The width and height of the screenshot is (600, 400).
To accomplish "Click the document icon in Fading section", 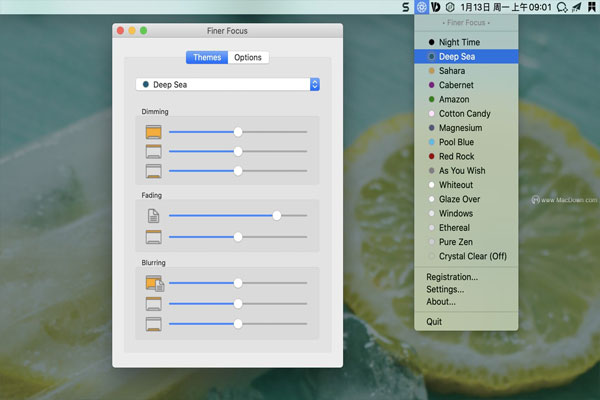I will pyautogui.click(x=153, y=215).
